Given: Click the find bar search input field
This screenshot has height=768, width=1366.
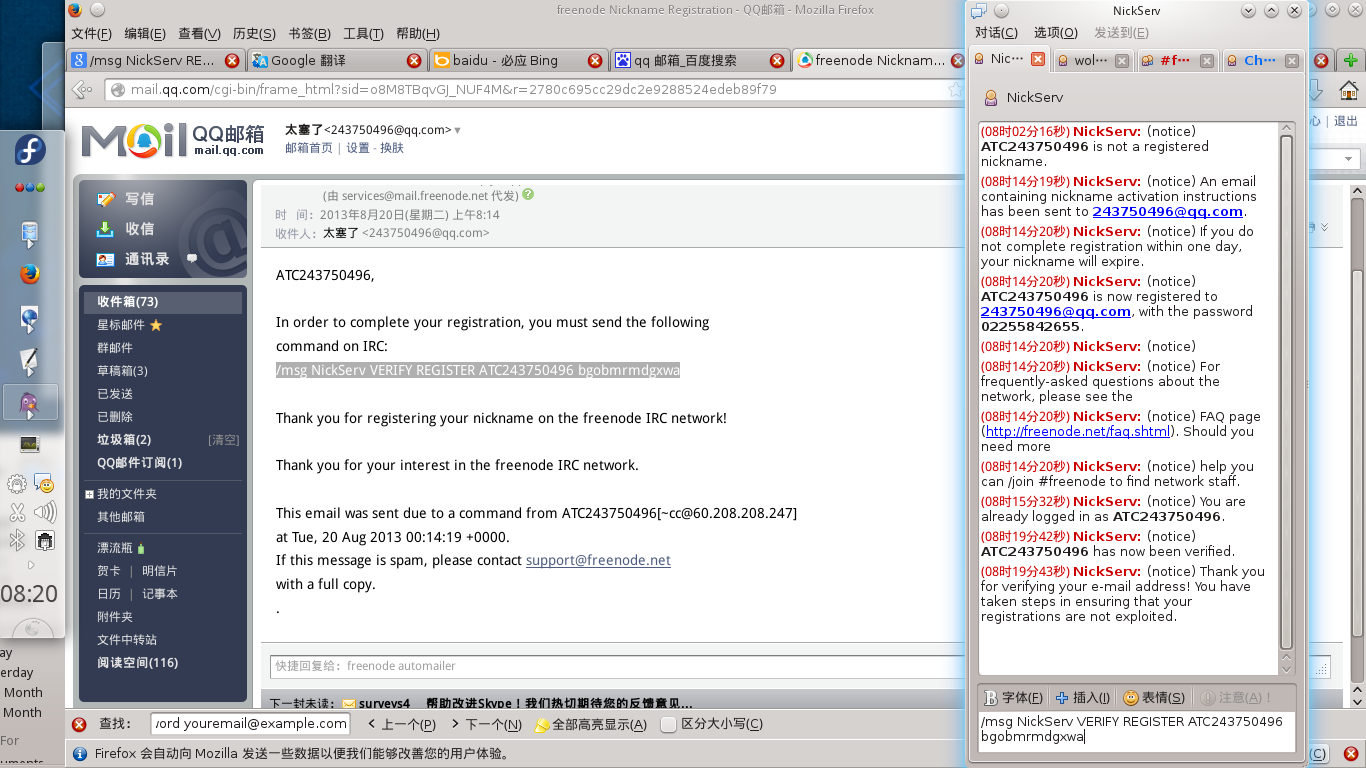Looking at the screenshot, I should [x=250, y=723].
